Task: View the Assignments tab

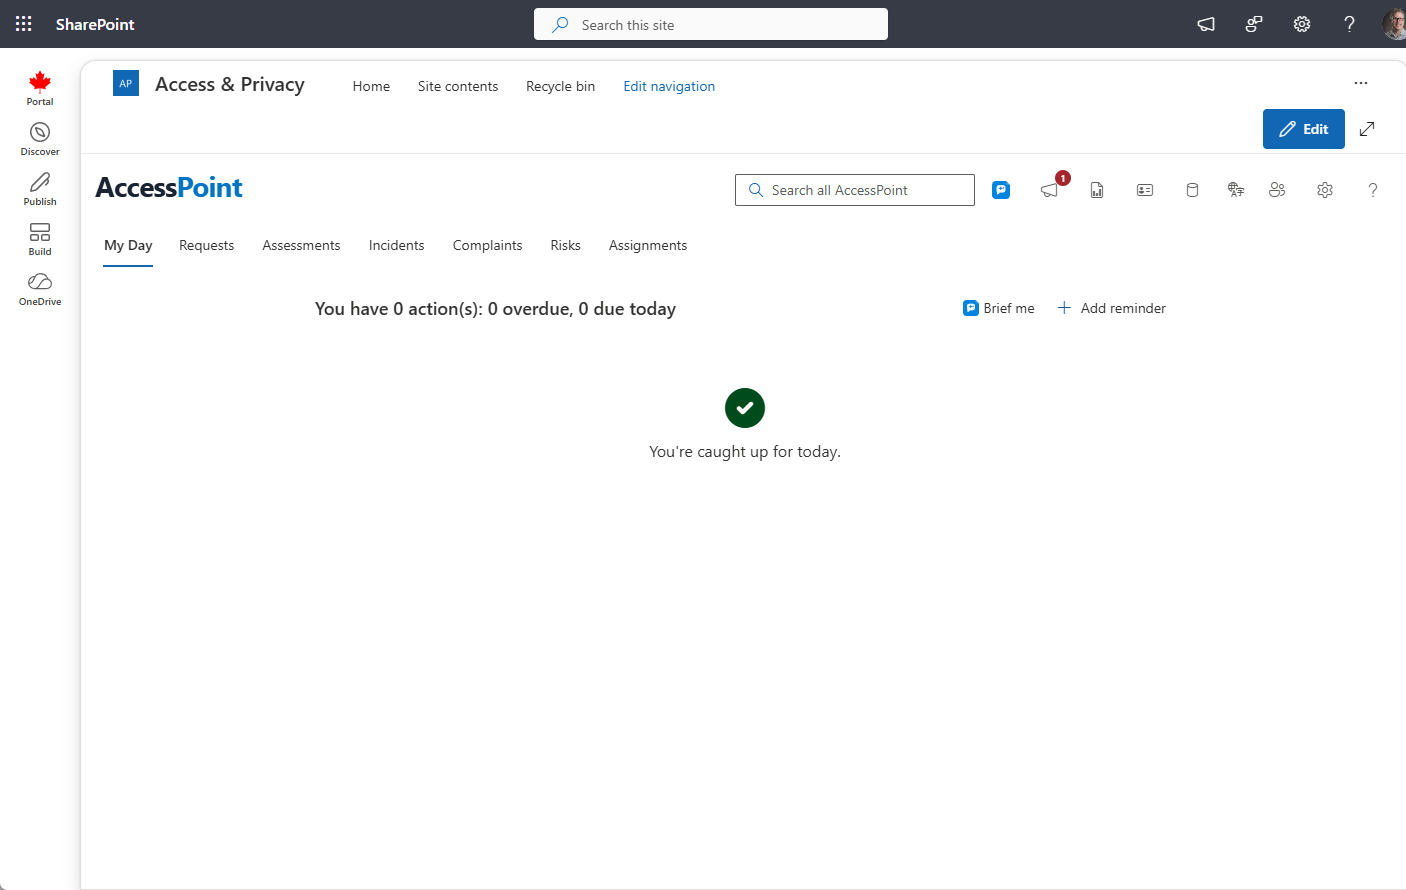Action: click(x=648, y=245)
